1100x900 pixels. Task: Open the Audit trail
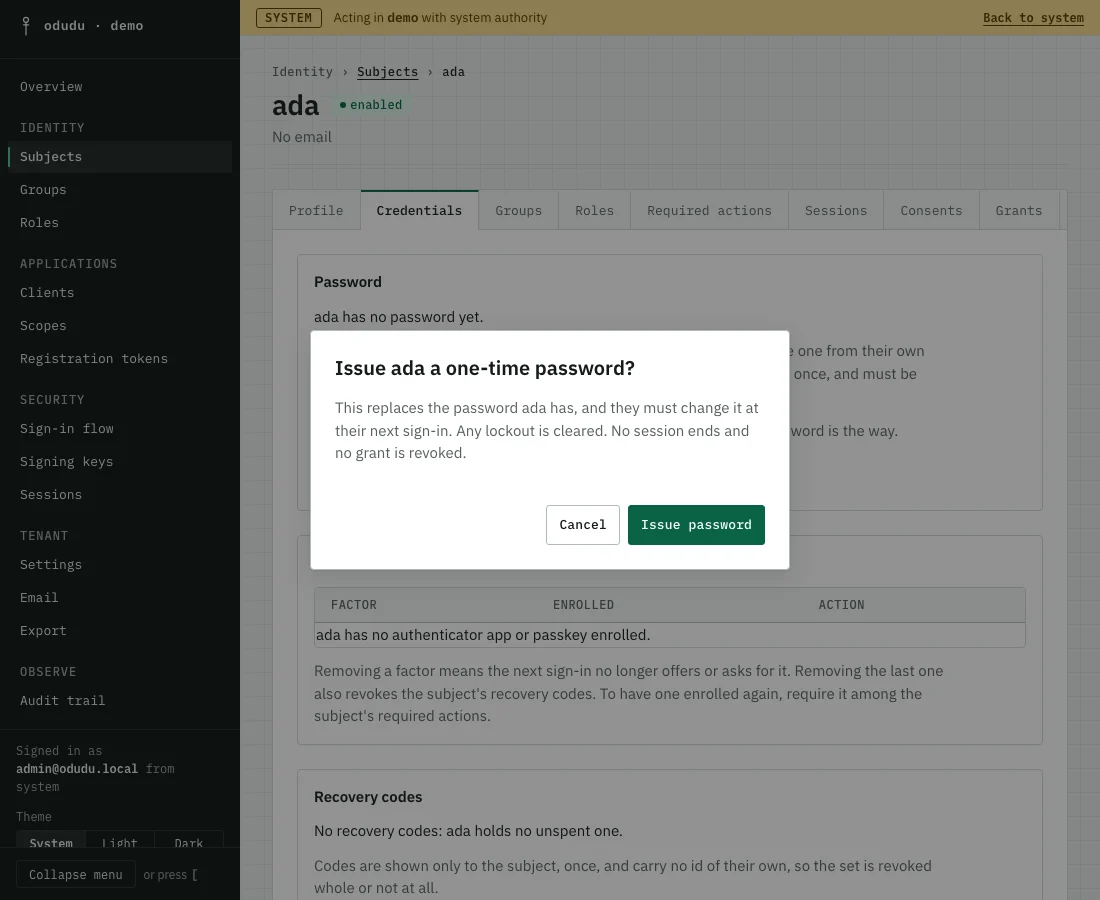pos(120,701)
